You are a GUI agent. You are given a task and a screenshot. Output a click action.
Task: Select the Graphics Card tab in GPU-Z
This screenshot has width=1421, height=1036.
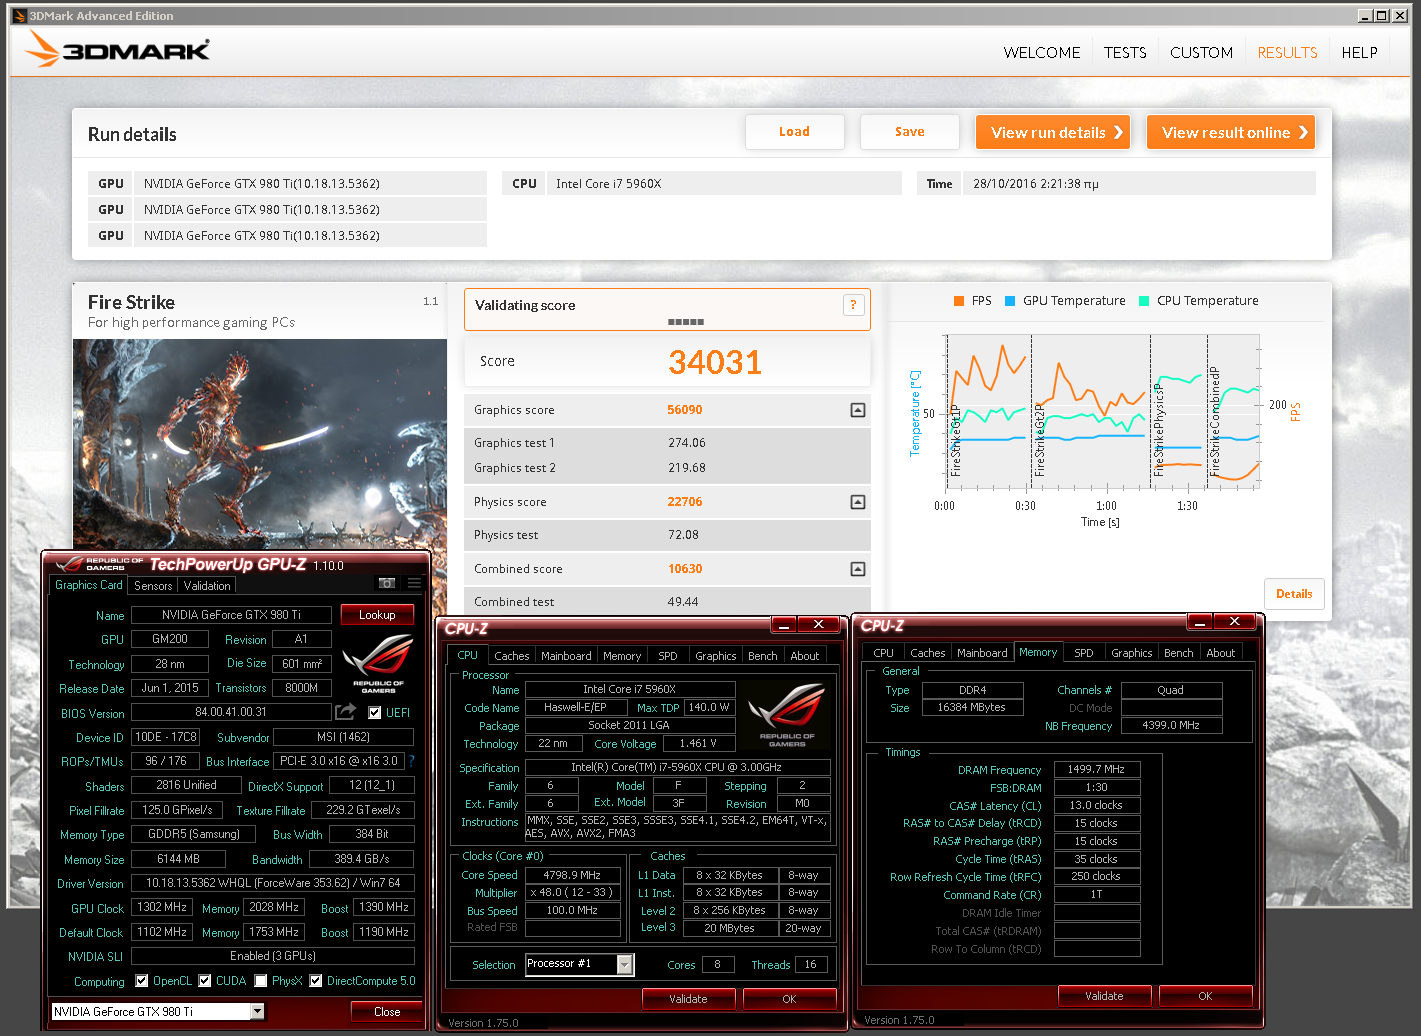tap(89, 585)
